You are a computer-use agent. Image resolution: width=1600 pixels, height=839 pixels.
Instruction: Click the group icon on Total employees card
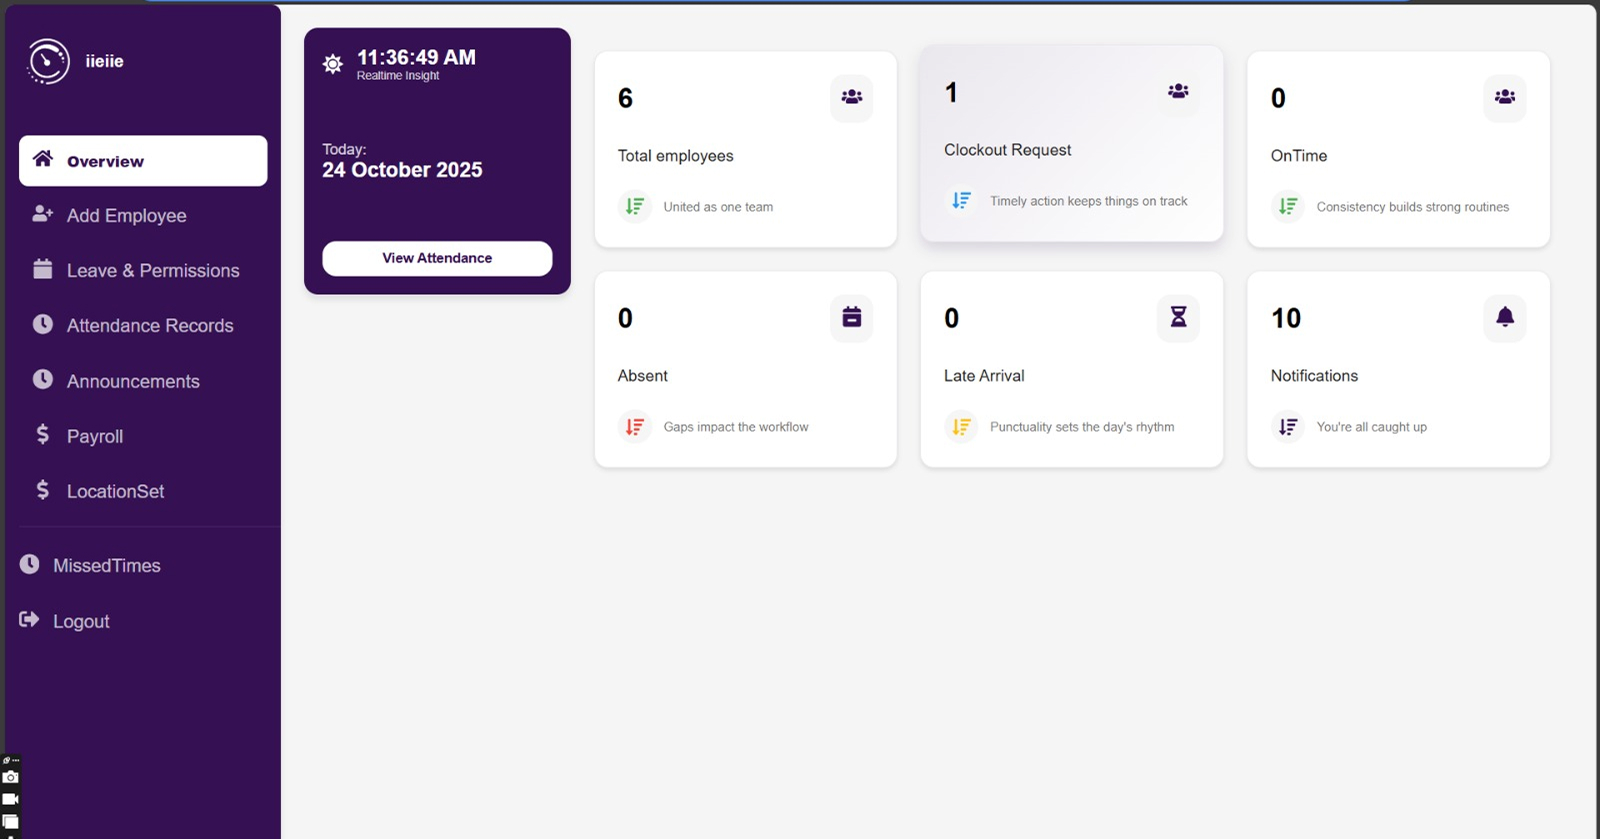coord(852,98)
